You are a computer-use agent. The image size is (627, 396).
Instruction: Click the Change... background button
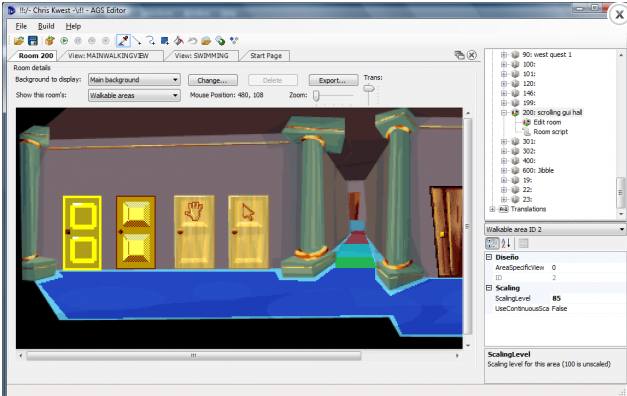tap(213, 80)
